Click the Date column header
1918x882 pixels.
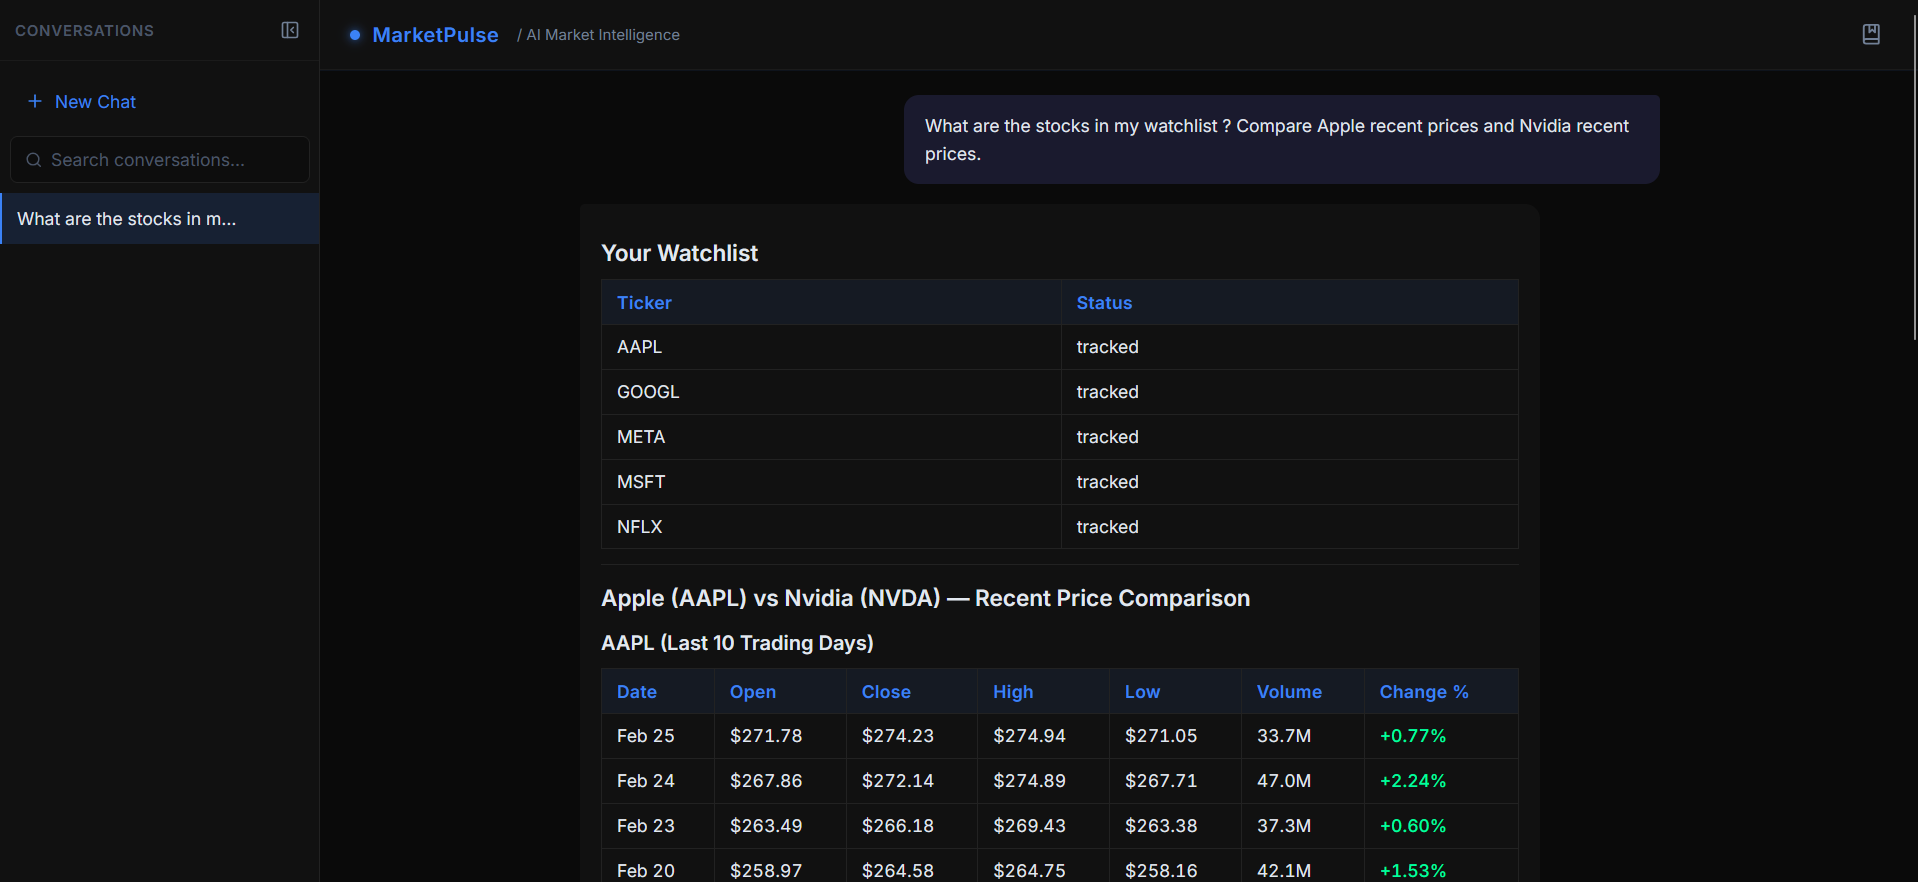tap(637, 692)
